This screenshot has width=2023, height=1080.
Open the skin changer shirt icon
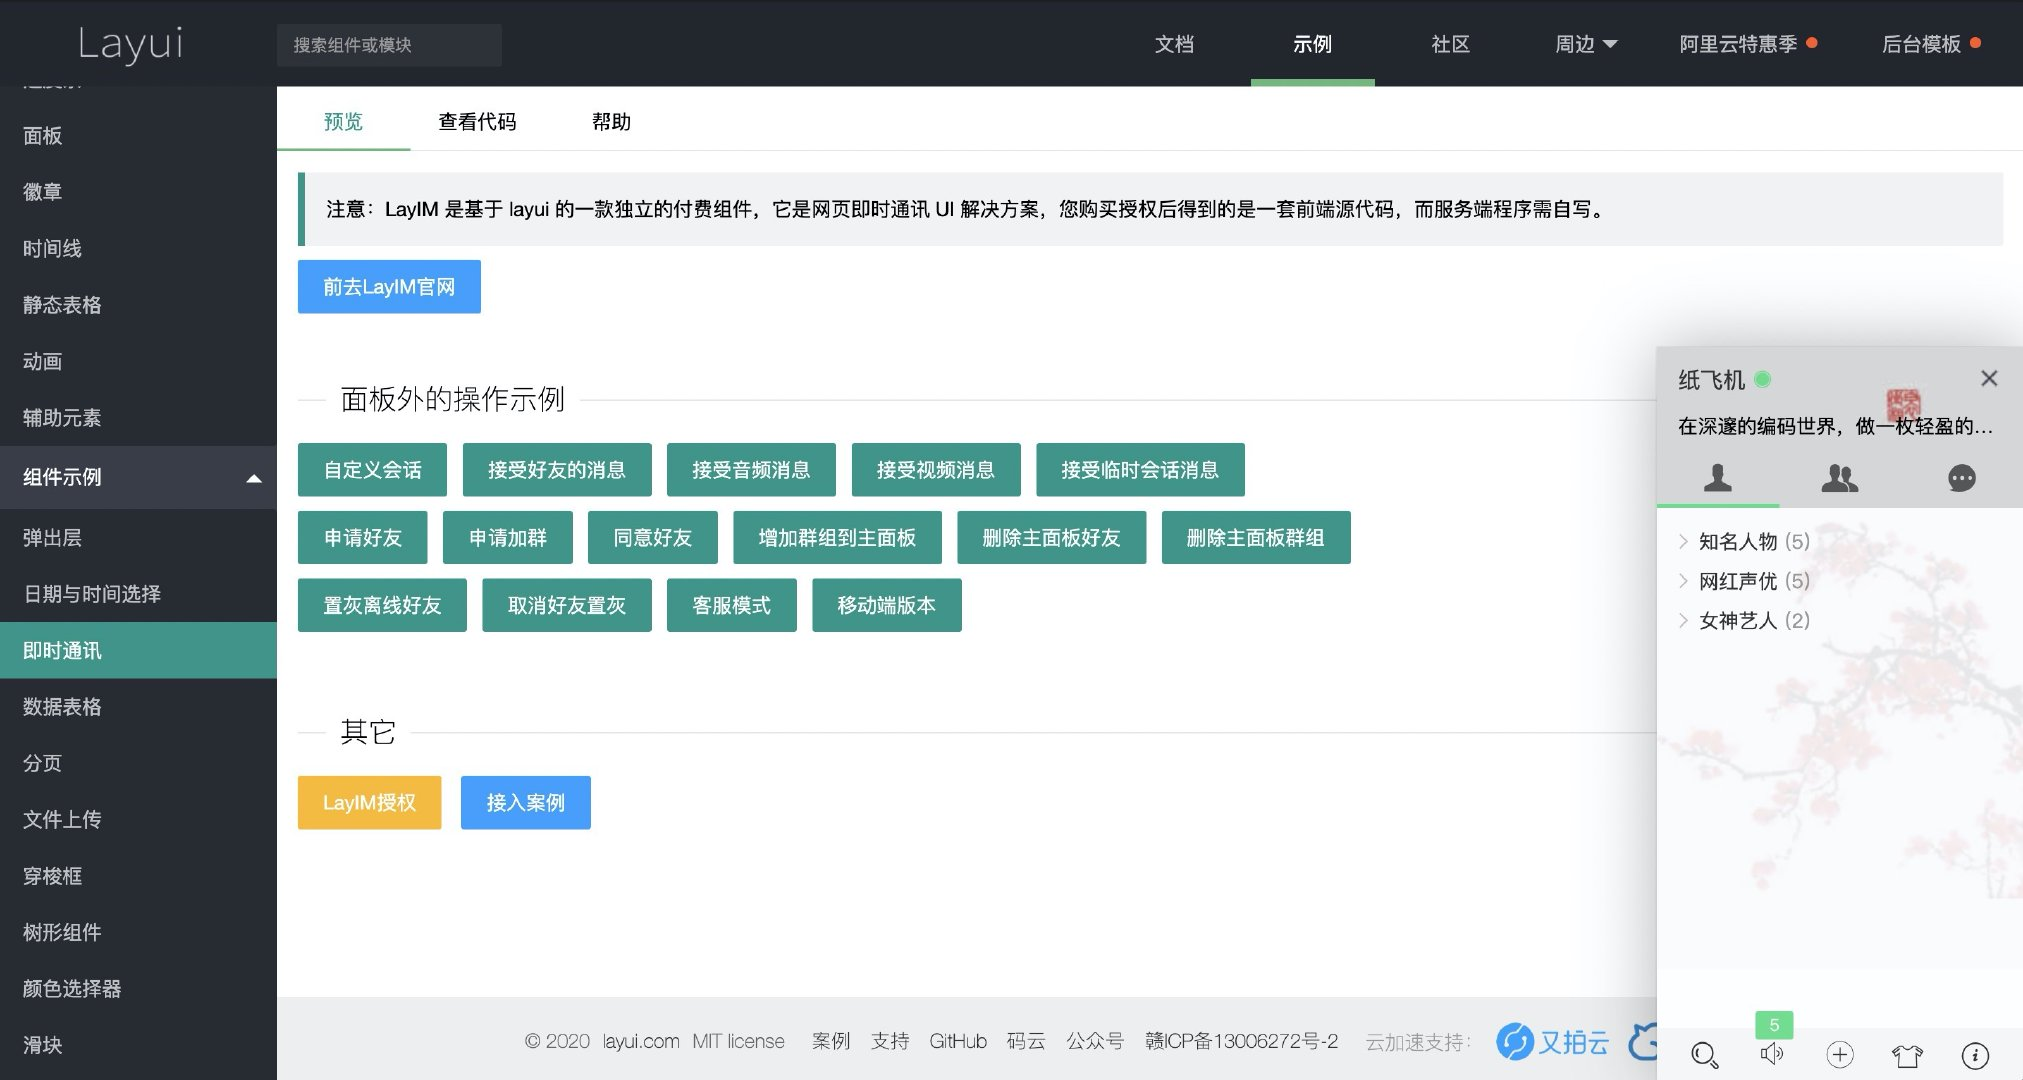tap(1907, 1055)
